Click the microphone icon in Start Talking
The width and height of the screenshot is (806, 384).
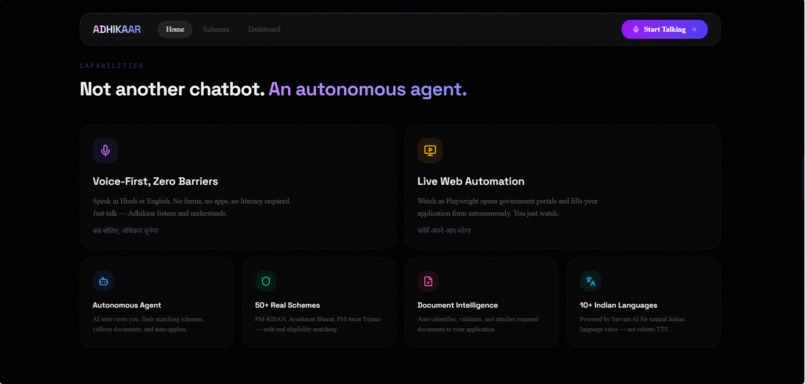coord(635,29)
